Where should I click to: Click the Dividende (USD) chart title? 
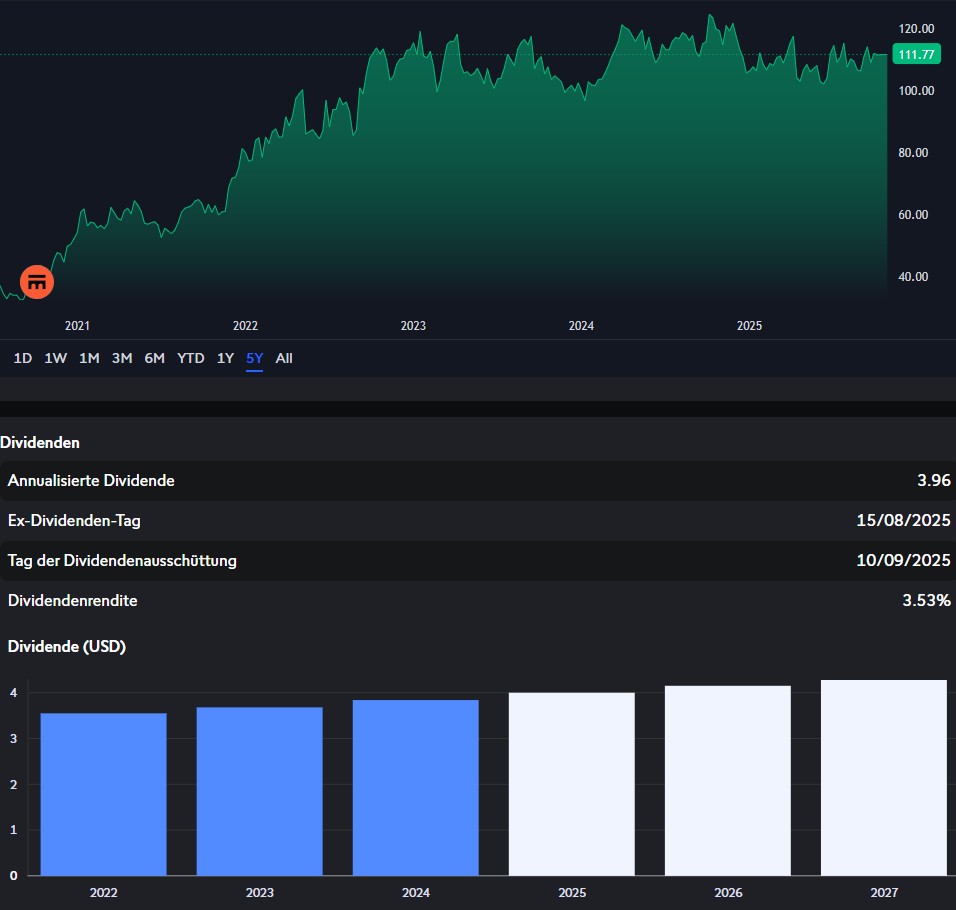tap(67, 647)
